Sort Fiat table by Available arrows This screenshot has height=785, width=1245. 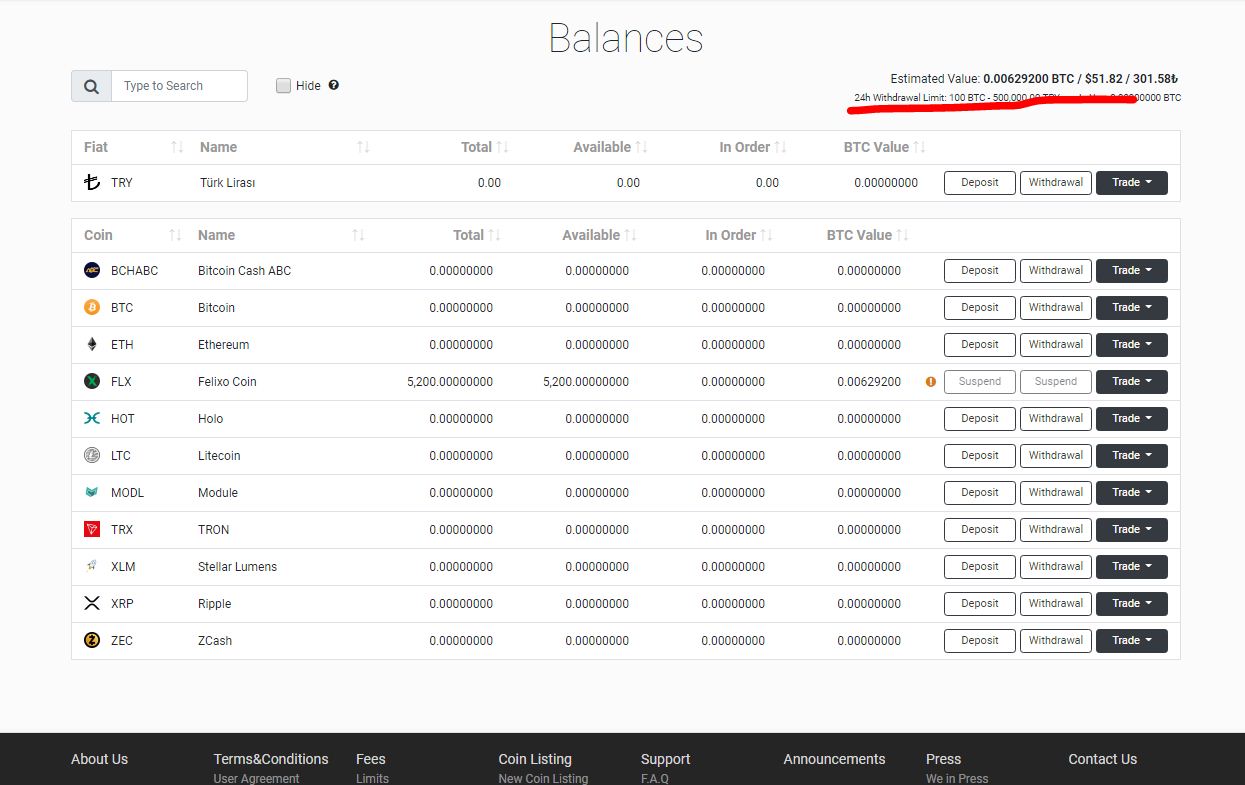click(x=641, y=147)
